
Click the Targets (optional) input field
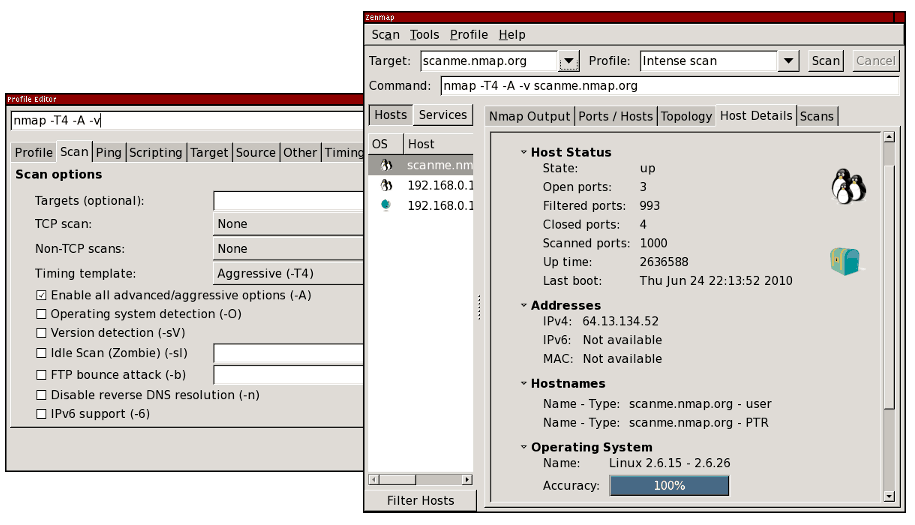tap(288, 201)
